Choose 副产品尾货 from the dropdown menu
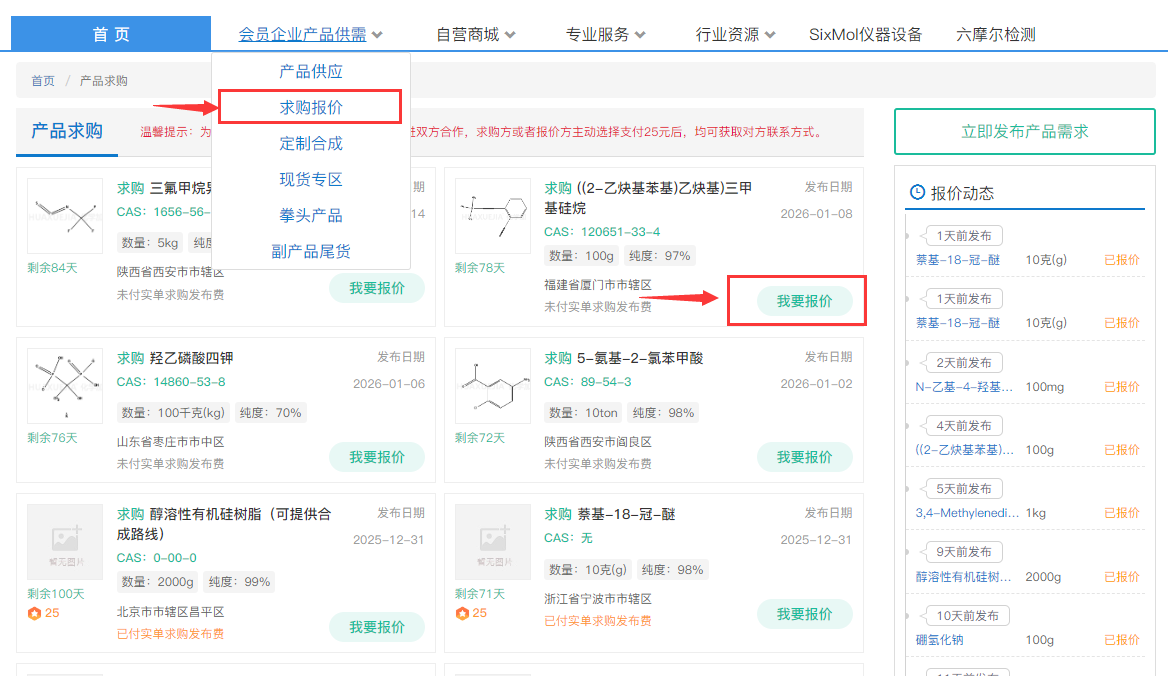 (x=311, y=251)
